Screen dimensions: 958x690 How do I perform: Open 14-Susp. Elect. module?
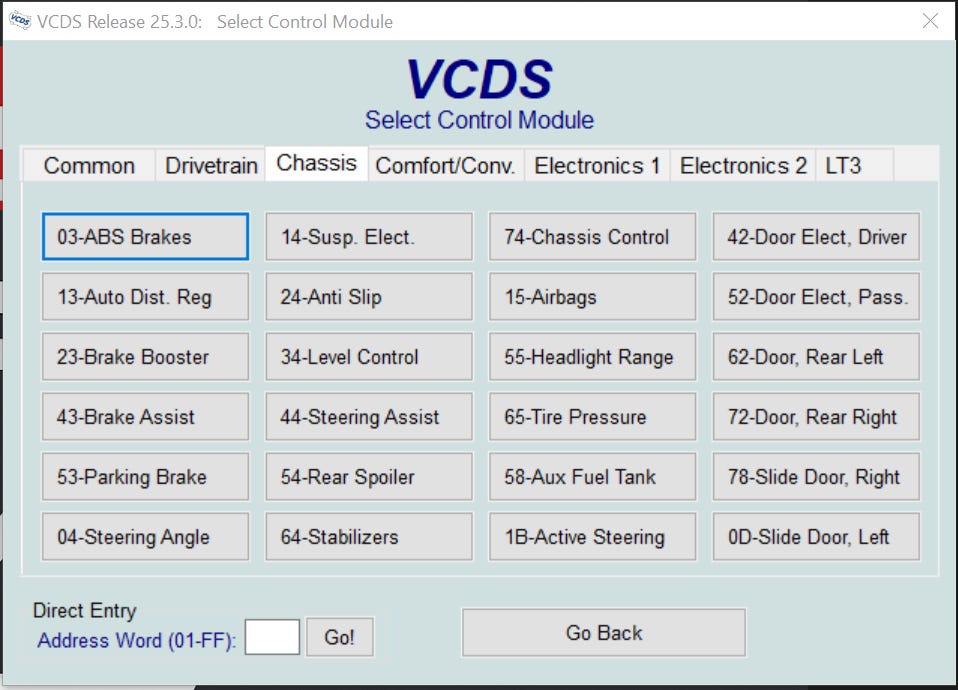point(369,237)
